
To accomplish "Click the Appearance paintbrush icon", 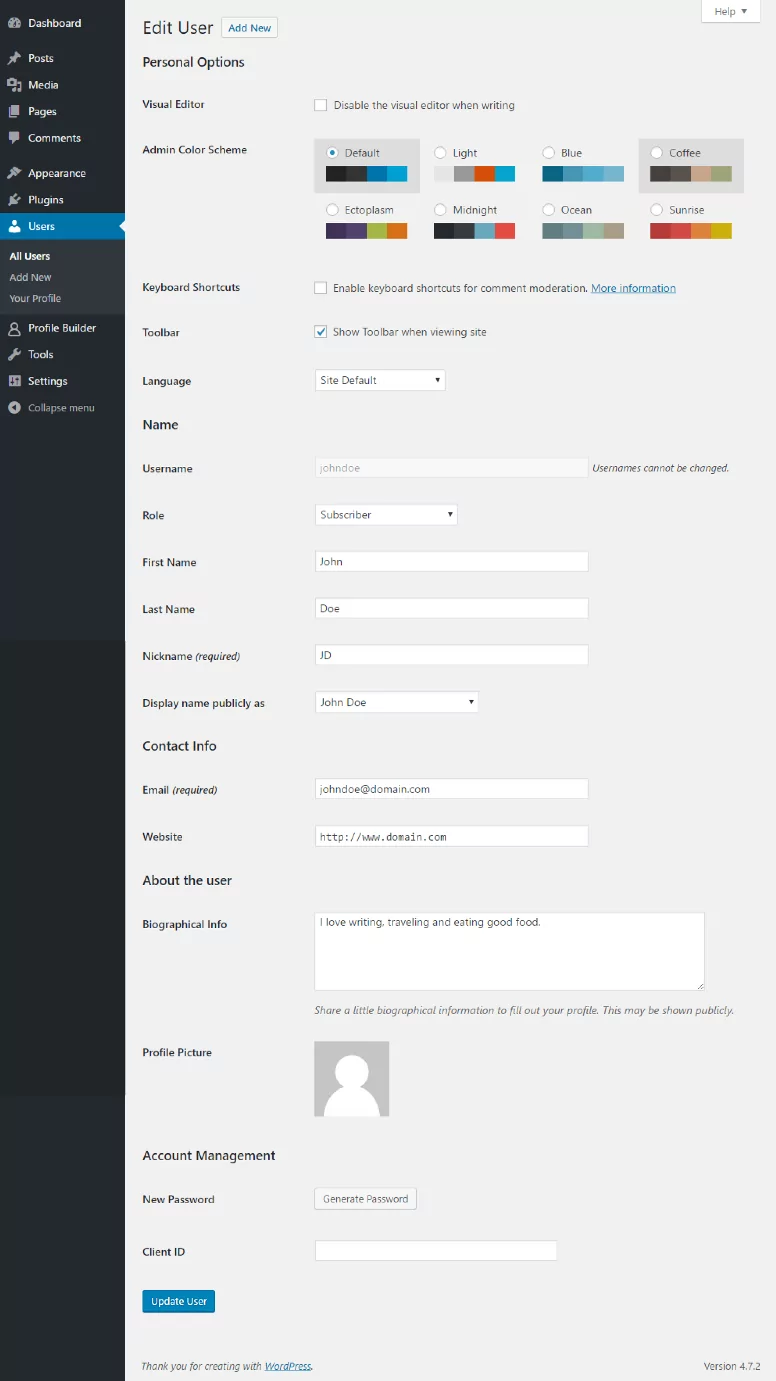I will (14, 173).
